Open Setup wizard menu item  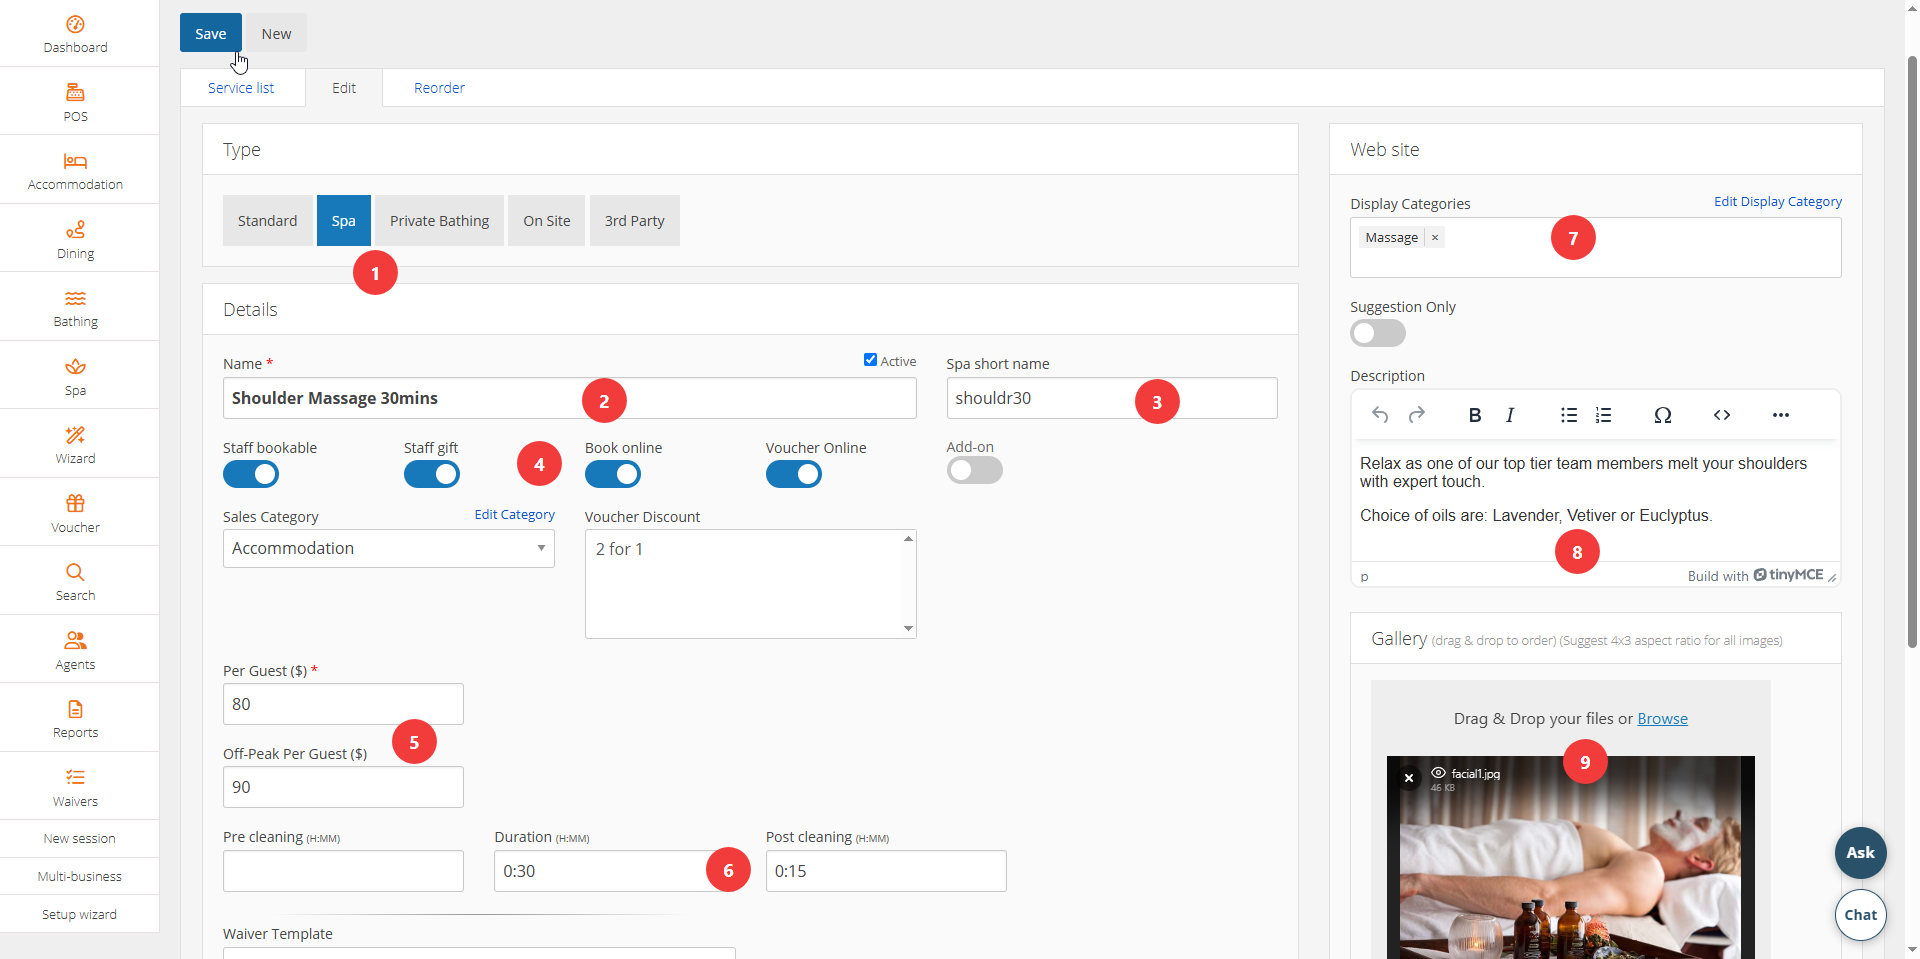[80, 915]
